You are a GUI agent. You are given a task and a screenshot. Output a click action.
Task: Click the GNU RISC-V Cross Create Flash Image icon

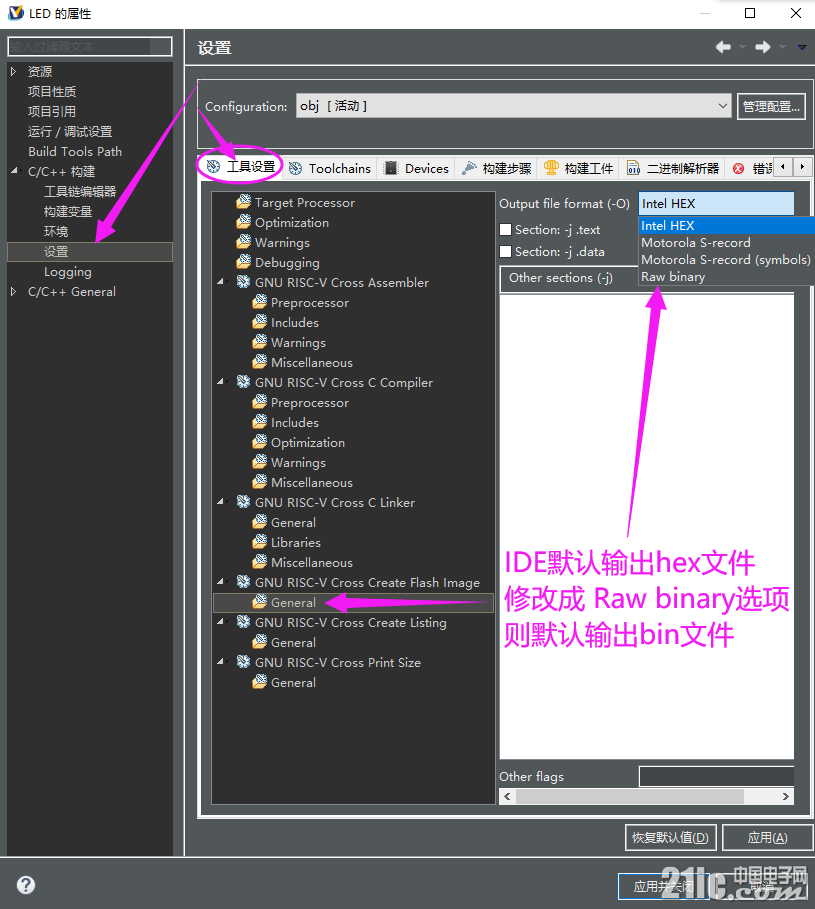pyautogui.click(x=243, y=582)
